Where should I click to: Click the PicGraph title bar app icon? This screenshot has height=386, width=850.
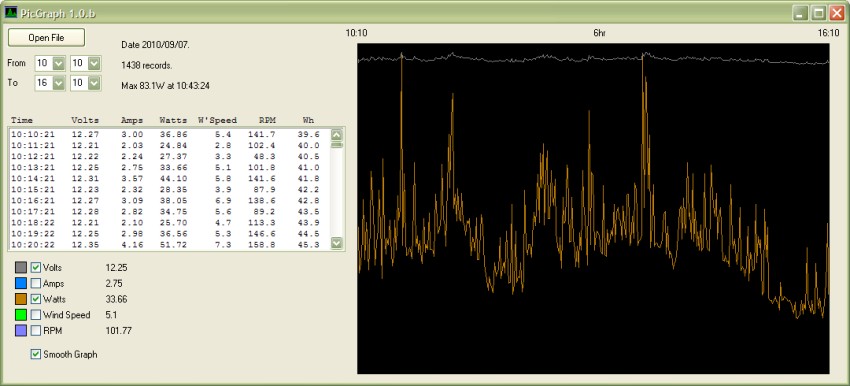click(11, 12)
